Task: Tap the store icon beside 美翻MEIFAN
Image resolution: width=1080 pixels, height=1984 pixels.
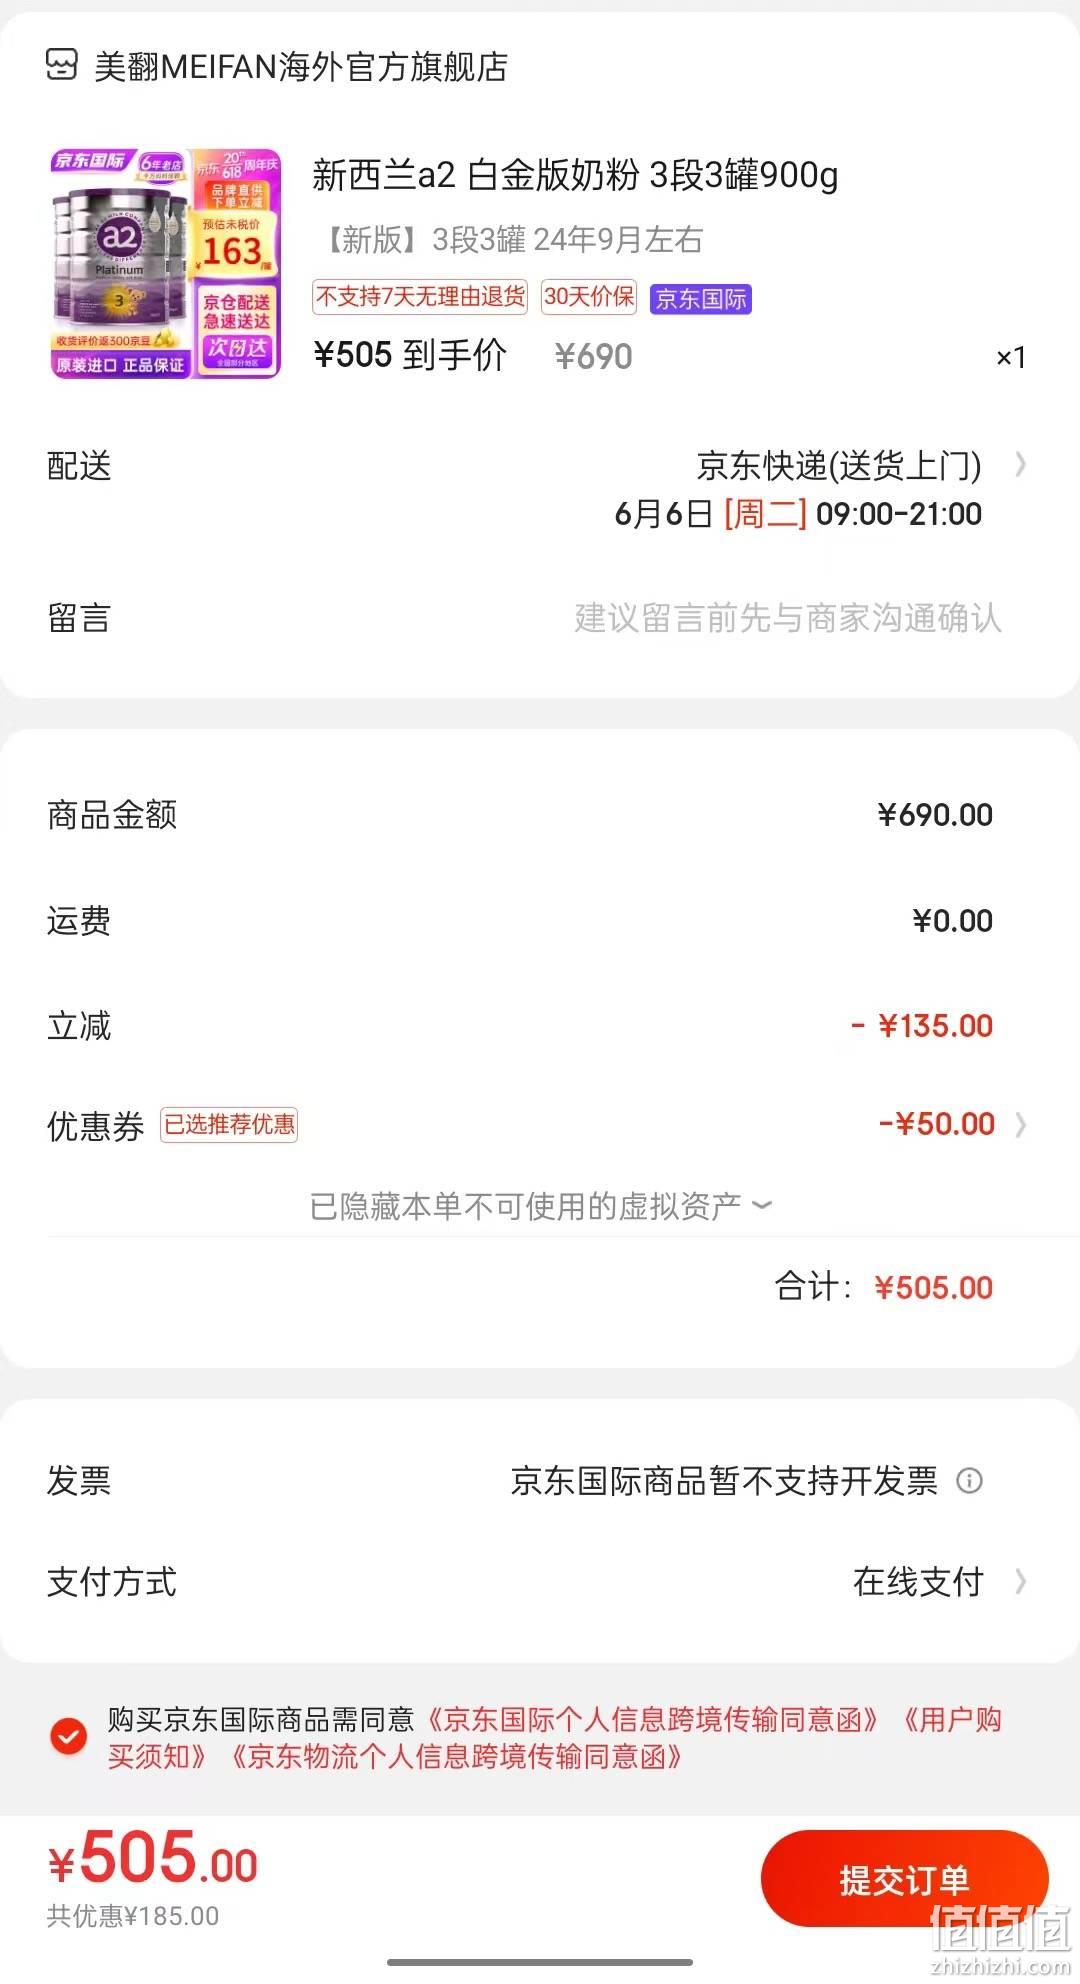Action: (62, 65)
